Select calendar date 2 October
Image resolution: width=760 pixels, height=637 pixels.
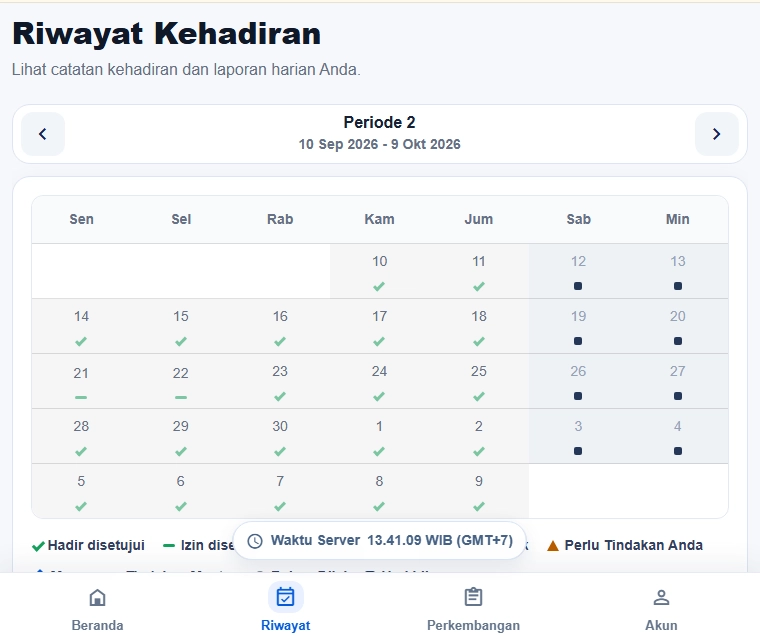coord(479,436)
